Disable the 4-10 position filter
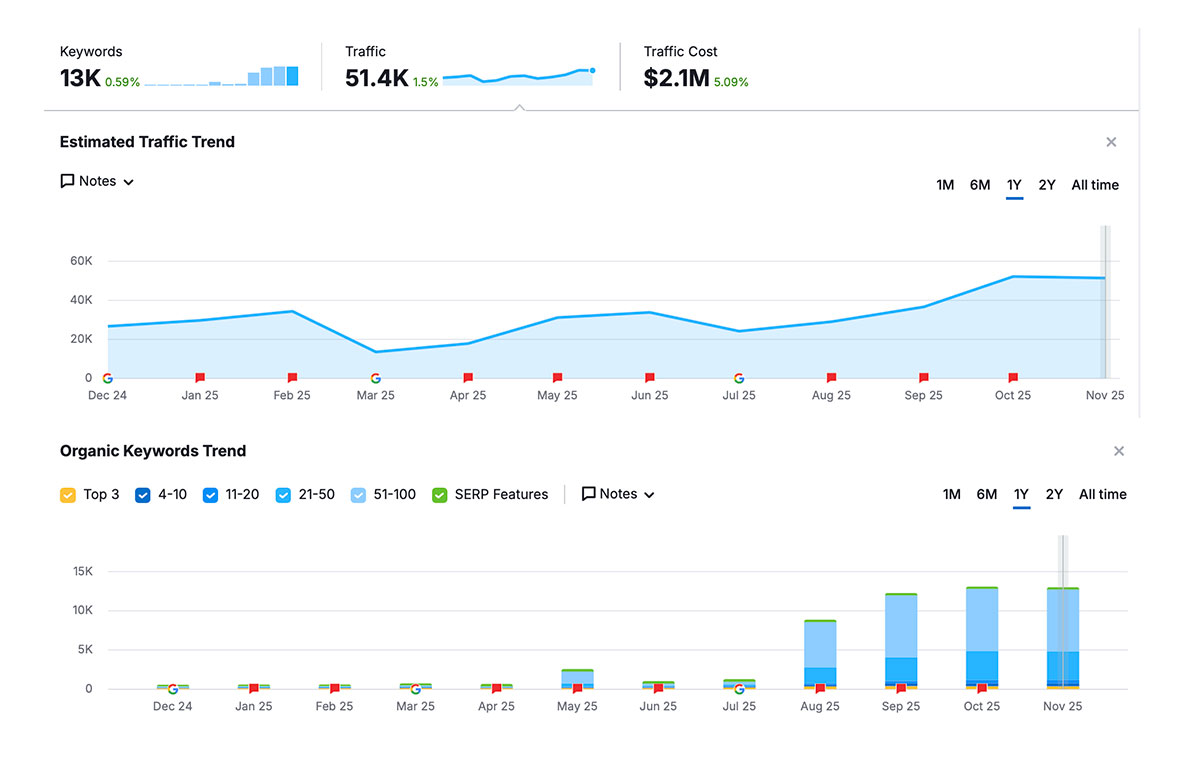The image size is (1186, 763). pyautogui.click(x=143, y=494)
